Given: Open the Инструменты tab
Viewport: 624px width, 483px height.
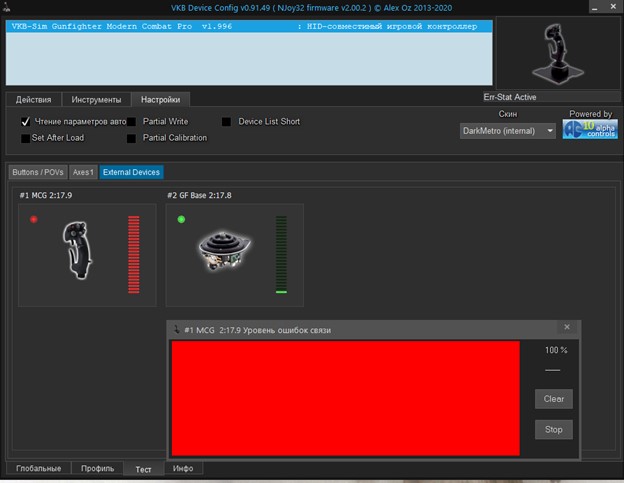Looking at the screenshot, I should 96,99.
